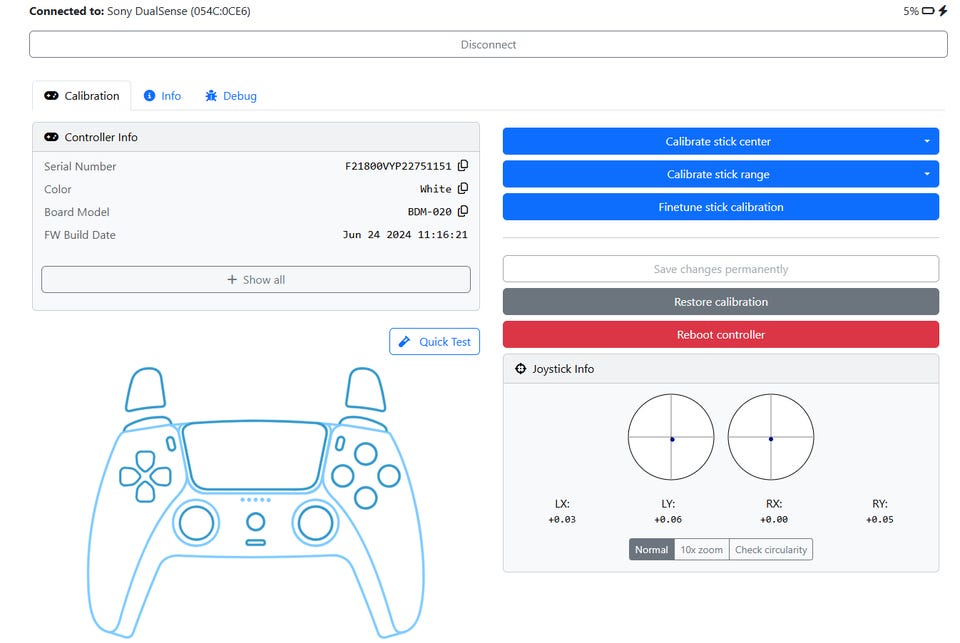
Task: Click the battery level icon
Action: (928, 11)
